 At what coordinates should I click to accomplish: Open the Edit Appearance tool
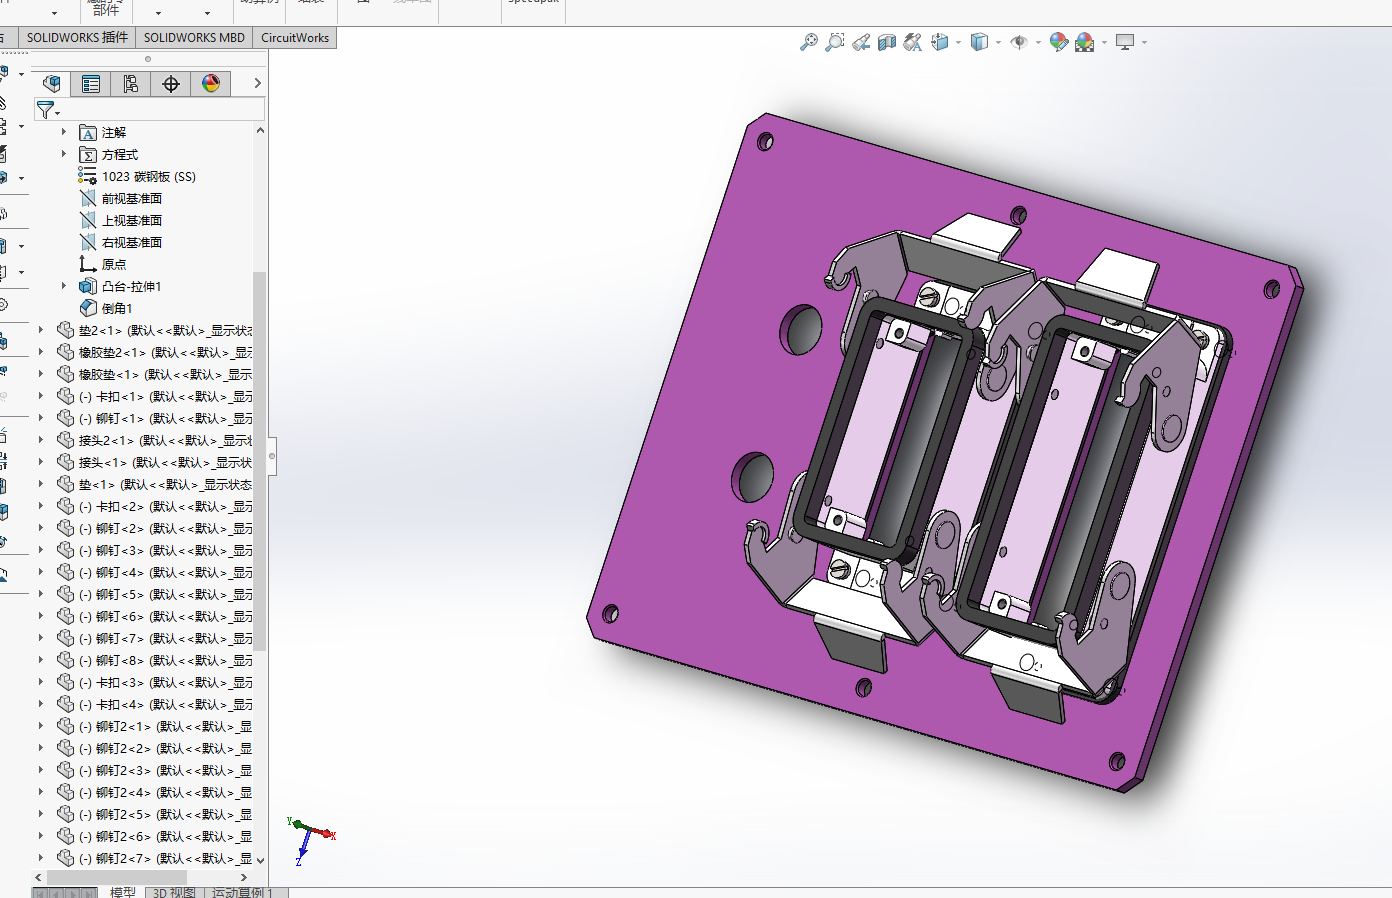click(x=1058, y=42)
